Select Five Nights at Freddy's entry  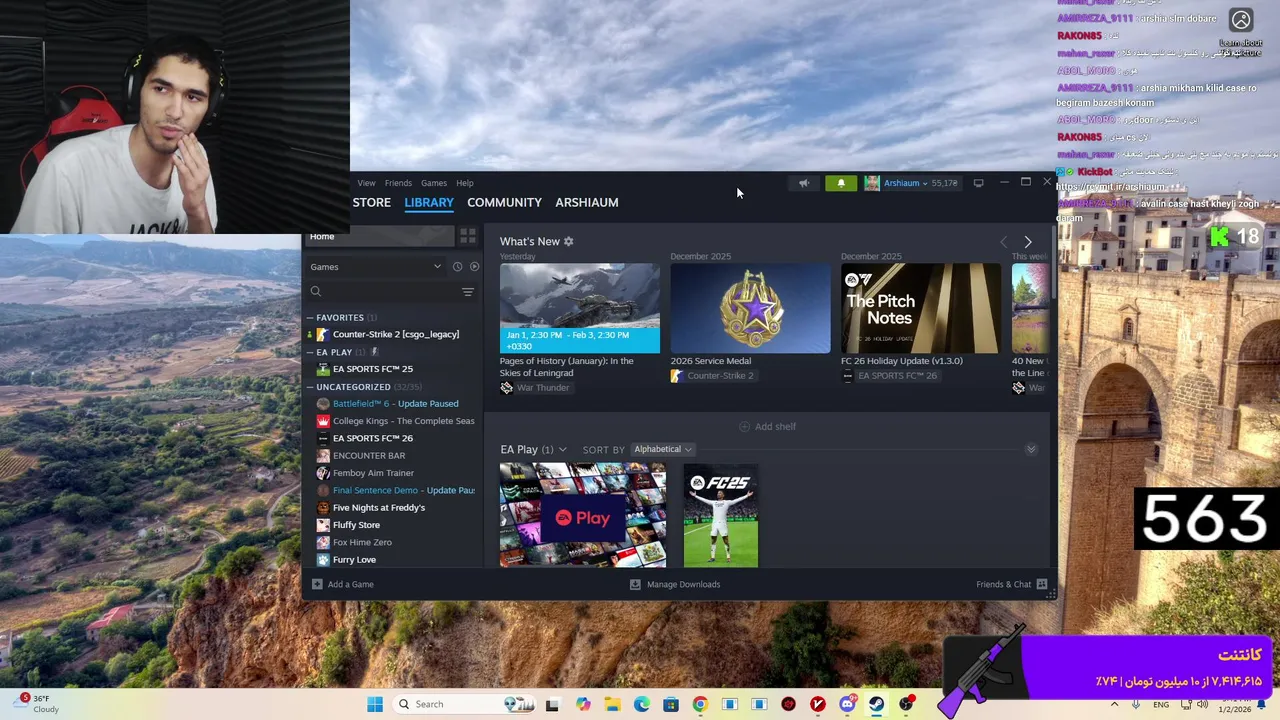378,508
